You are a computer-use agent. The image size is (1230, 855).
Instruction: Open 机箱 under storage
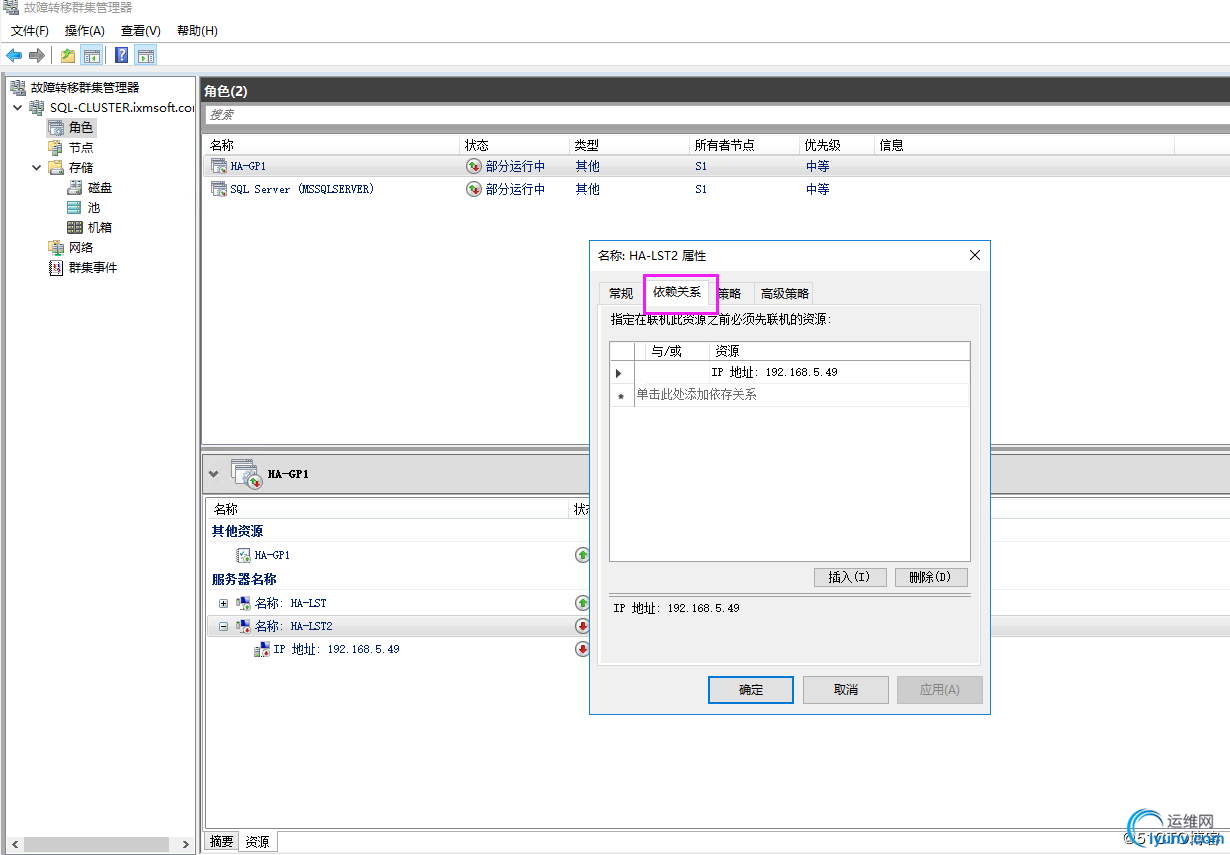point(100,227)
